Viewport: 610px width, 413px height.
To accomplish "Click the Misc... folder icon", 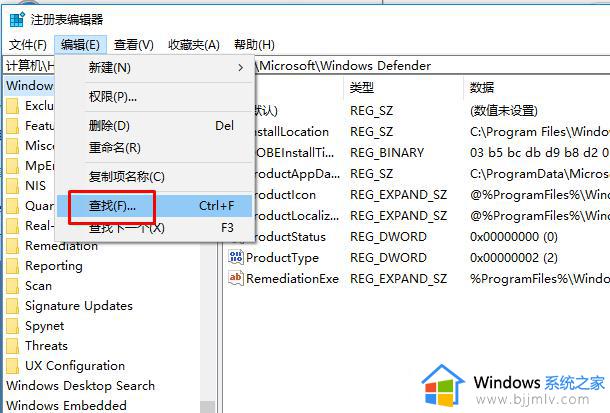I will coord(12,146).
